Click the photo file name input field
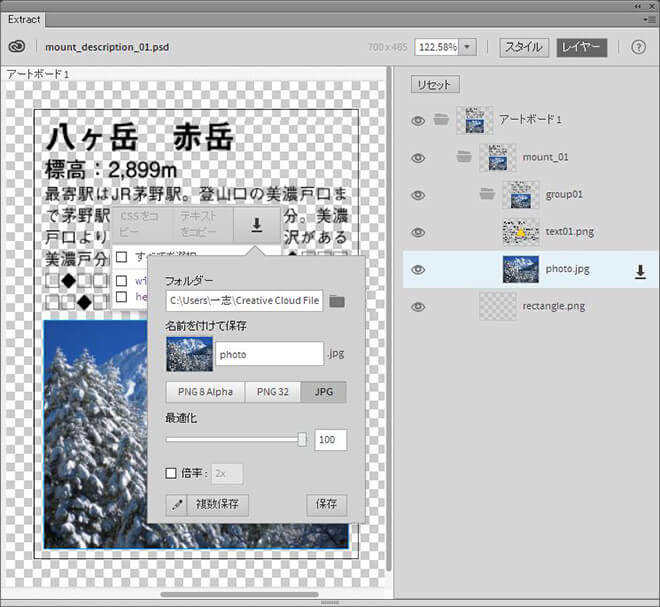Viewport: 660px width, 607px height. [268, 353]
